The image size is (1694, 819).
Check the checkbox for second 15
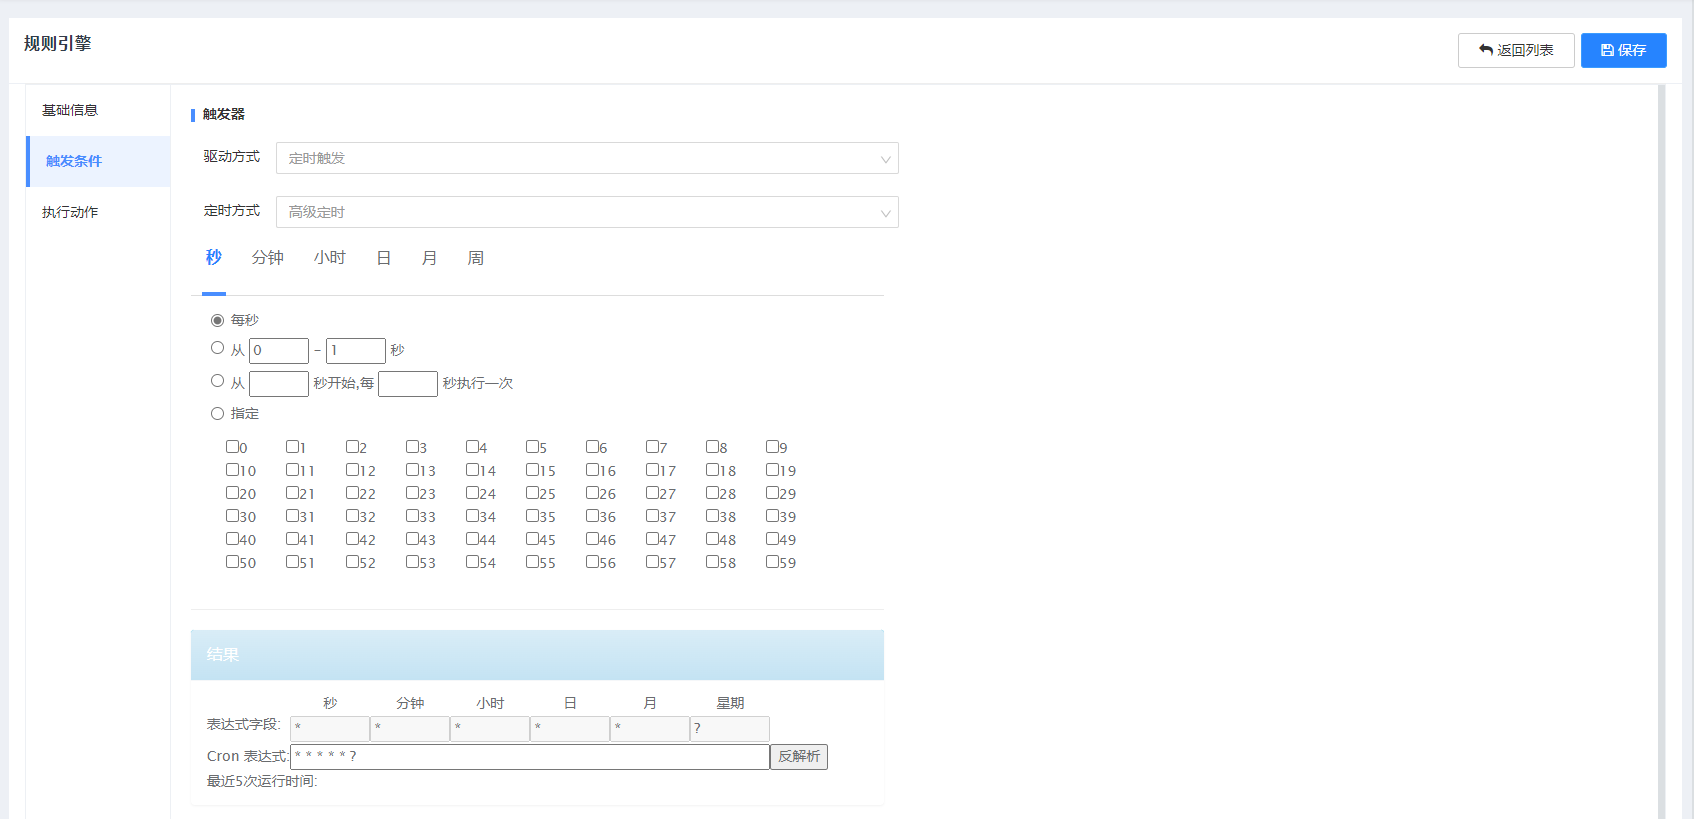(533, 470)
